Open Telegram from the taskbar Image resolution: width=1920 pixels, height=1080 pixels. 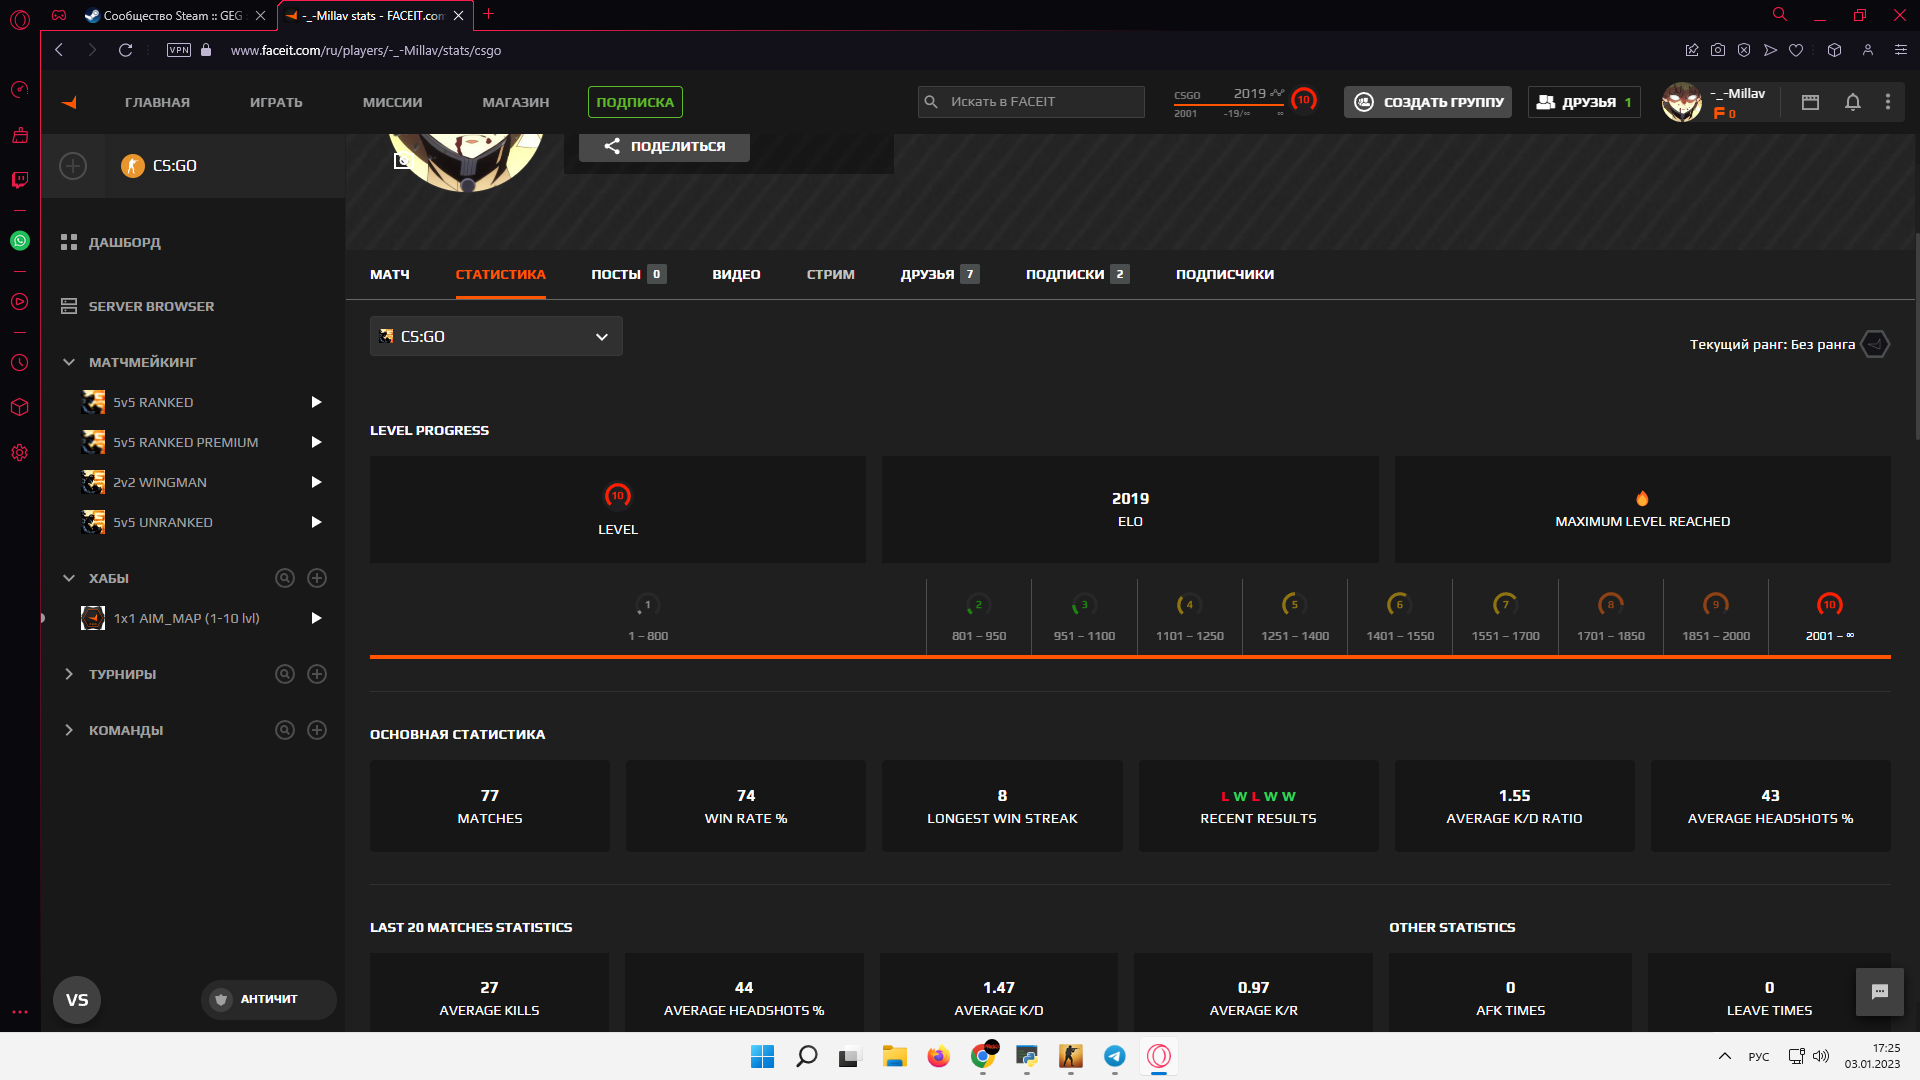pos(1114,1056)
